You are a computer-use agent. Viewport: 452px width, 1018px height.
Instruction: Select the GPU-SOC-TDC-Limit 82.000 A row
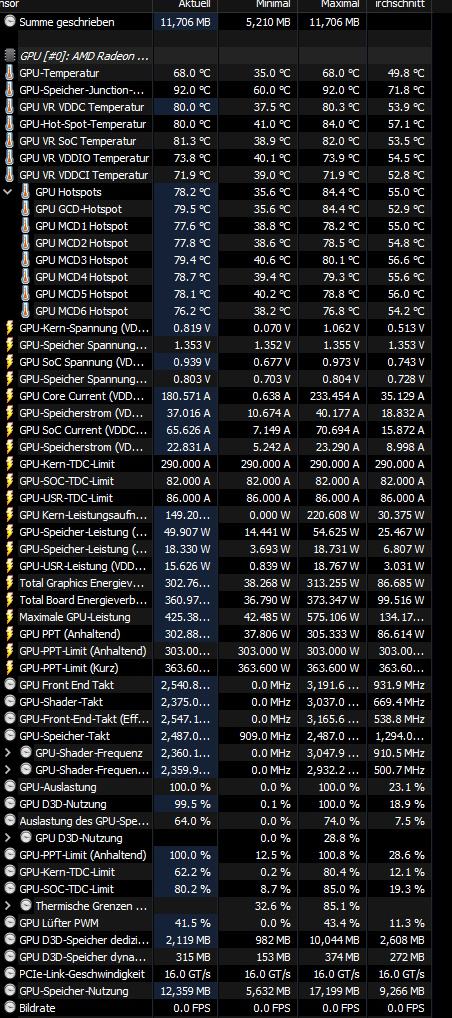tap(216, 481)
